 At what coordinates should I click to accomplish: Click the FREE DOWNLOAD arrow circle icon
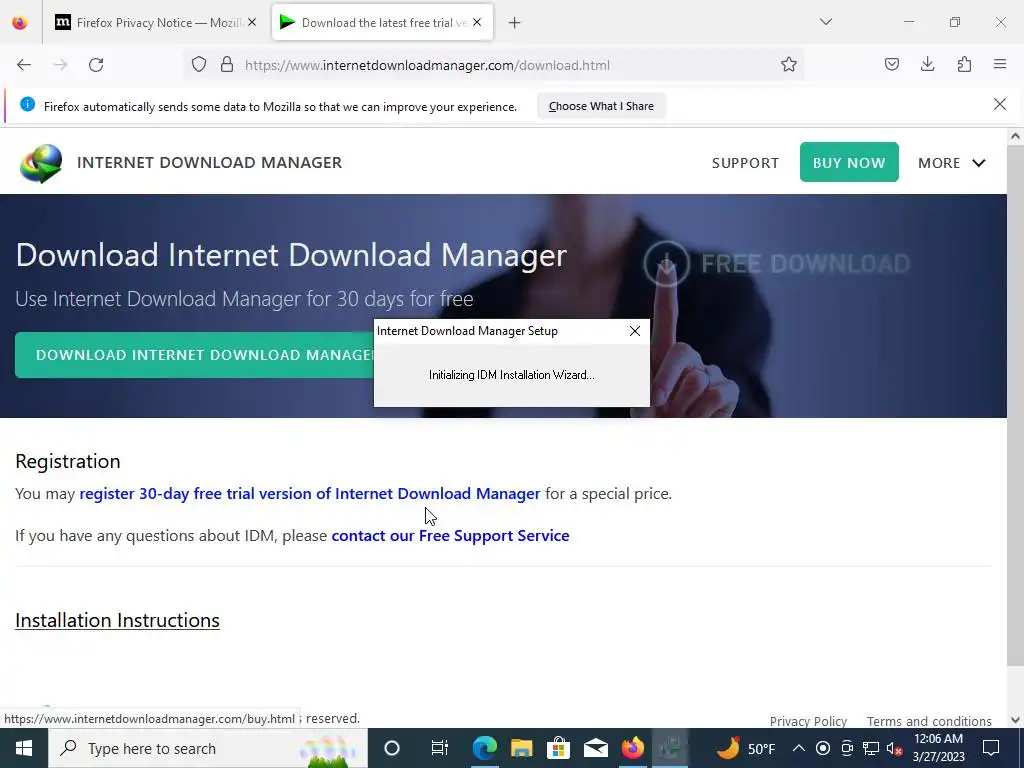[666, 264]
